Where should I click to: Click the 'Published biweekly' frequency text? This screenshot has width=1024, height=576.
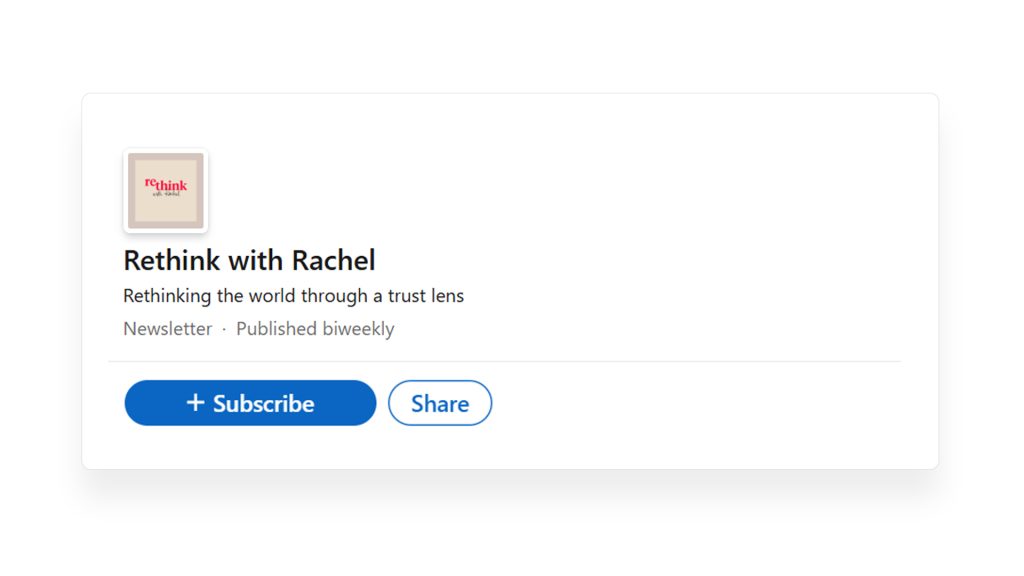[x=315, y=329]
